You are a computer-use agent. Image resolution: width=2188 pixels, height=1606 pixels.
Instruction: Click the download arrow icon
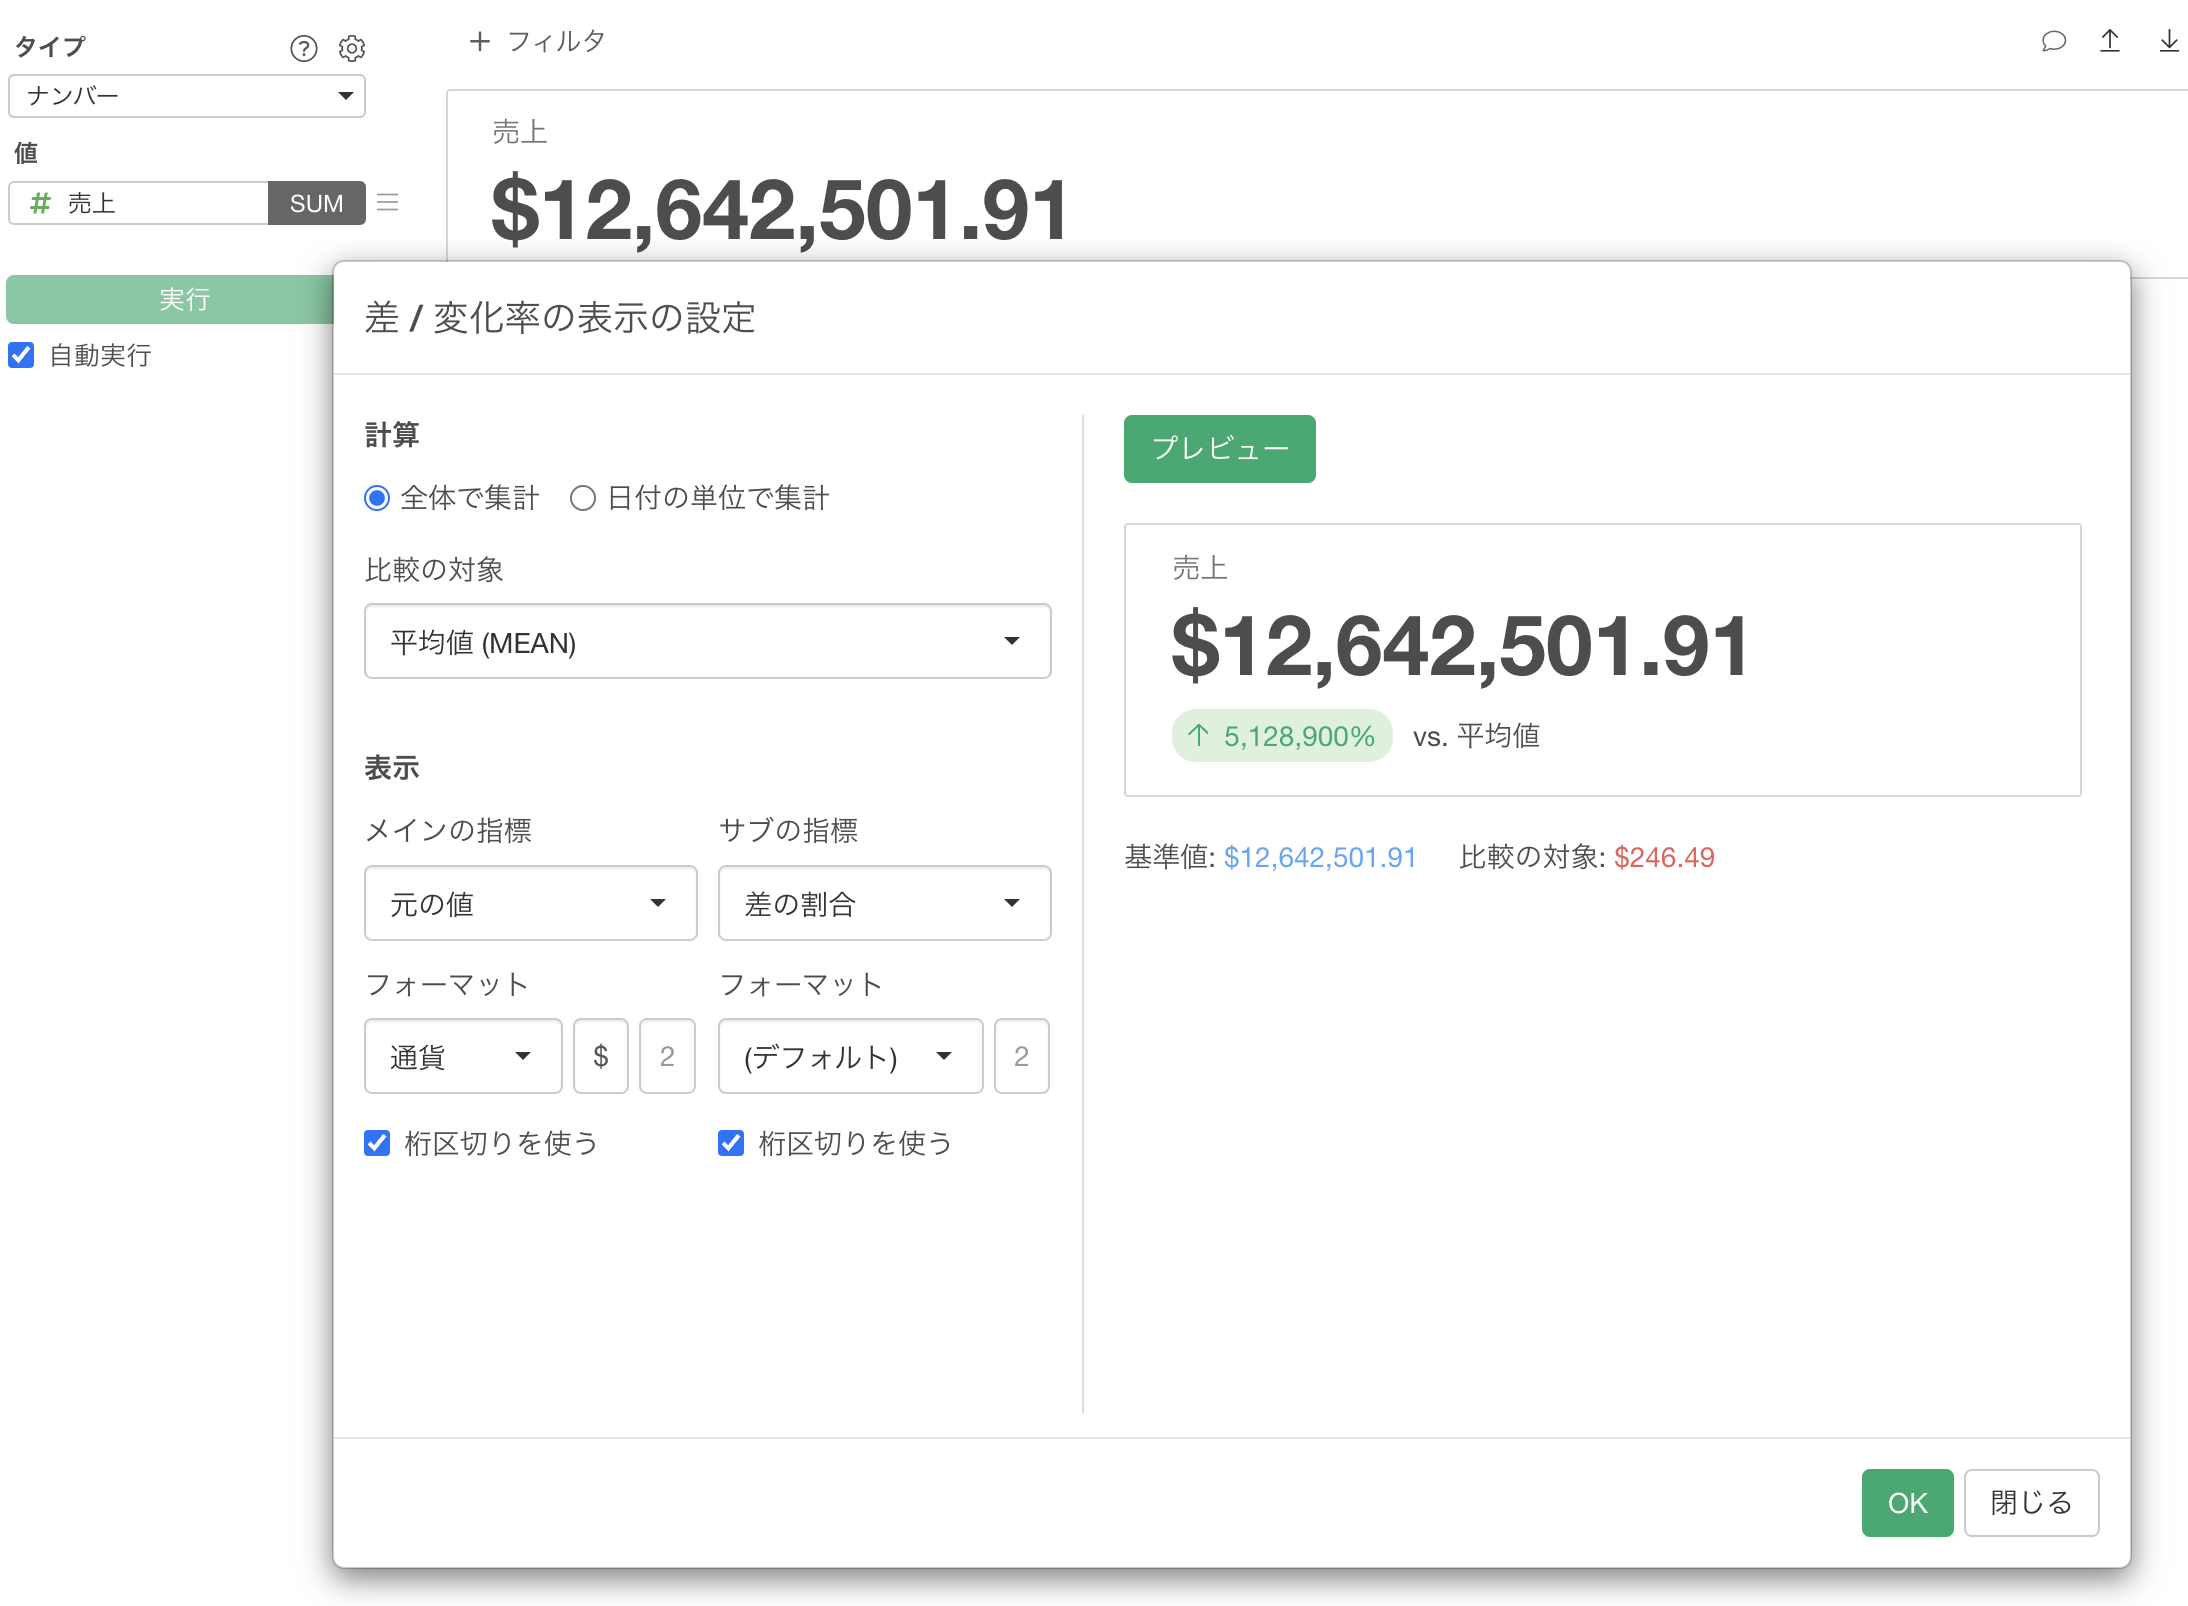[2168, 41]
